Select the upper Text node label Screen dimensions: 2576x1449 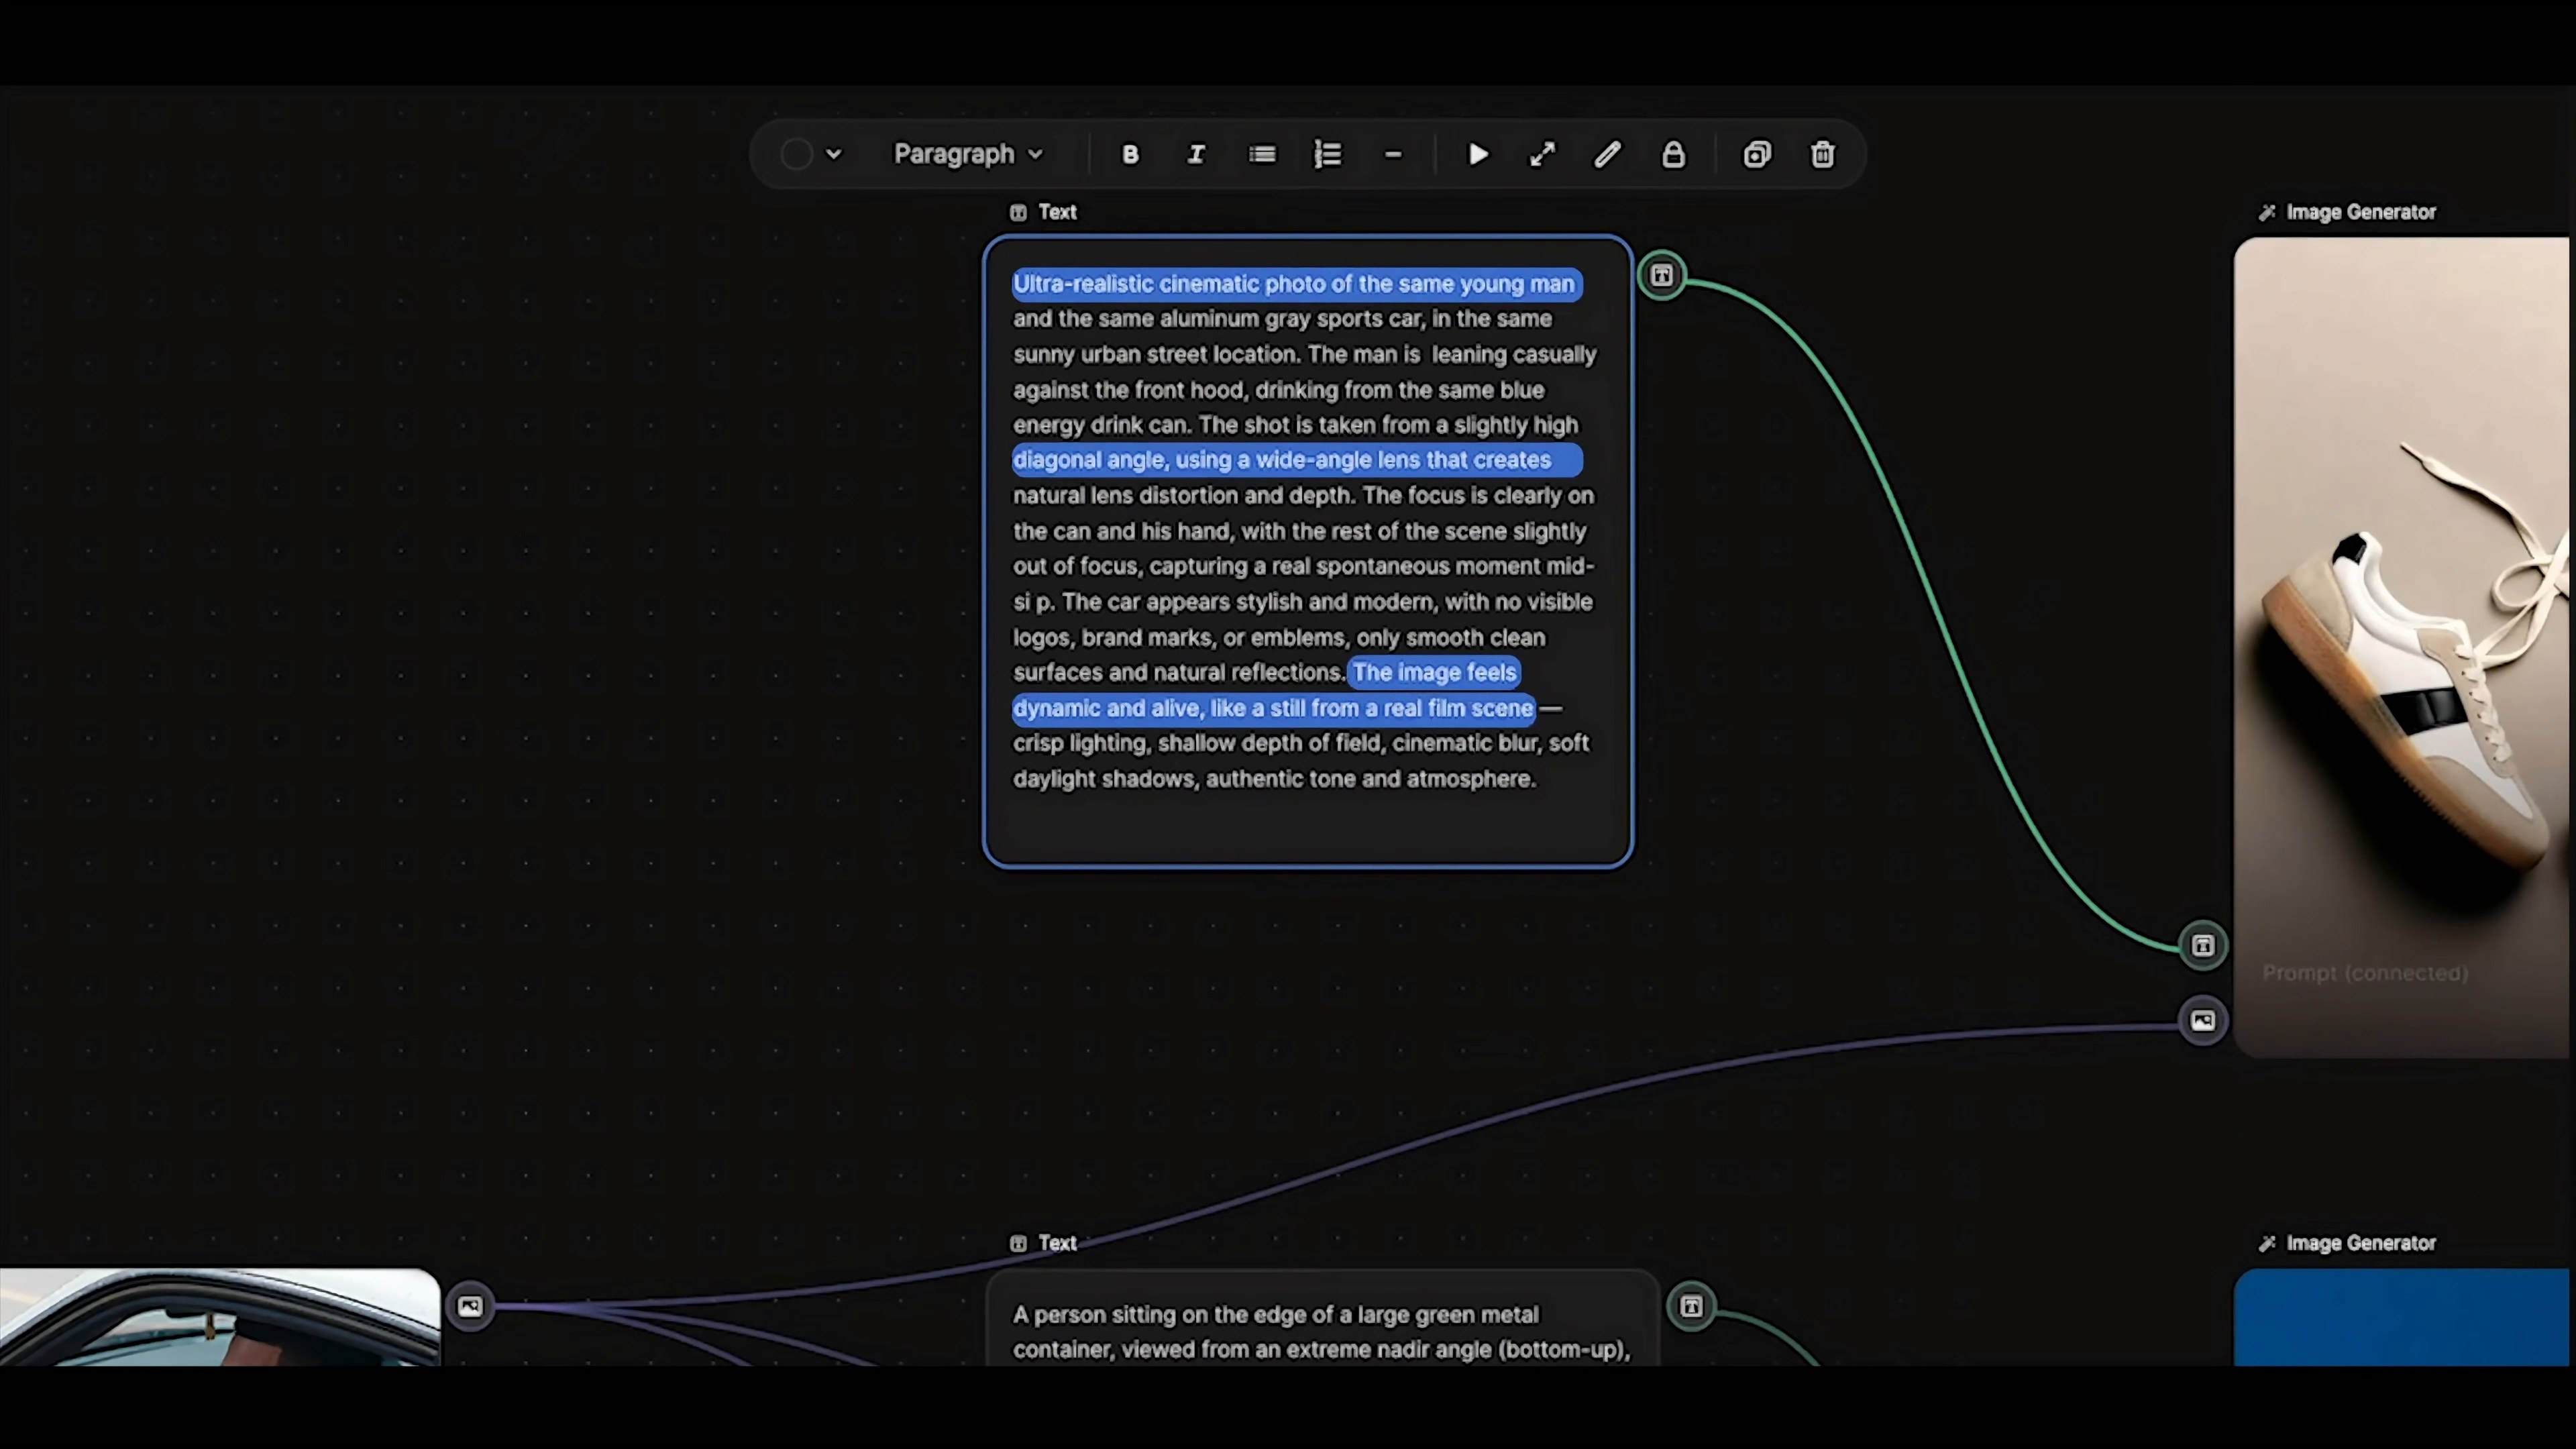1057,212
